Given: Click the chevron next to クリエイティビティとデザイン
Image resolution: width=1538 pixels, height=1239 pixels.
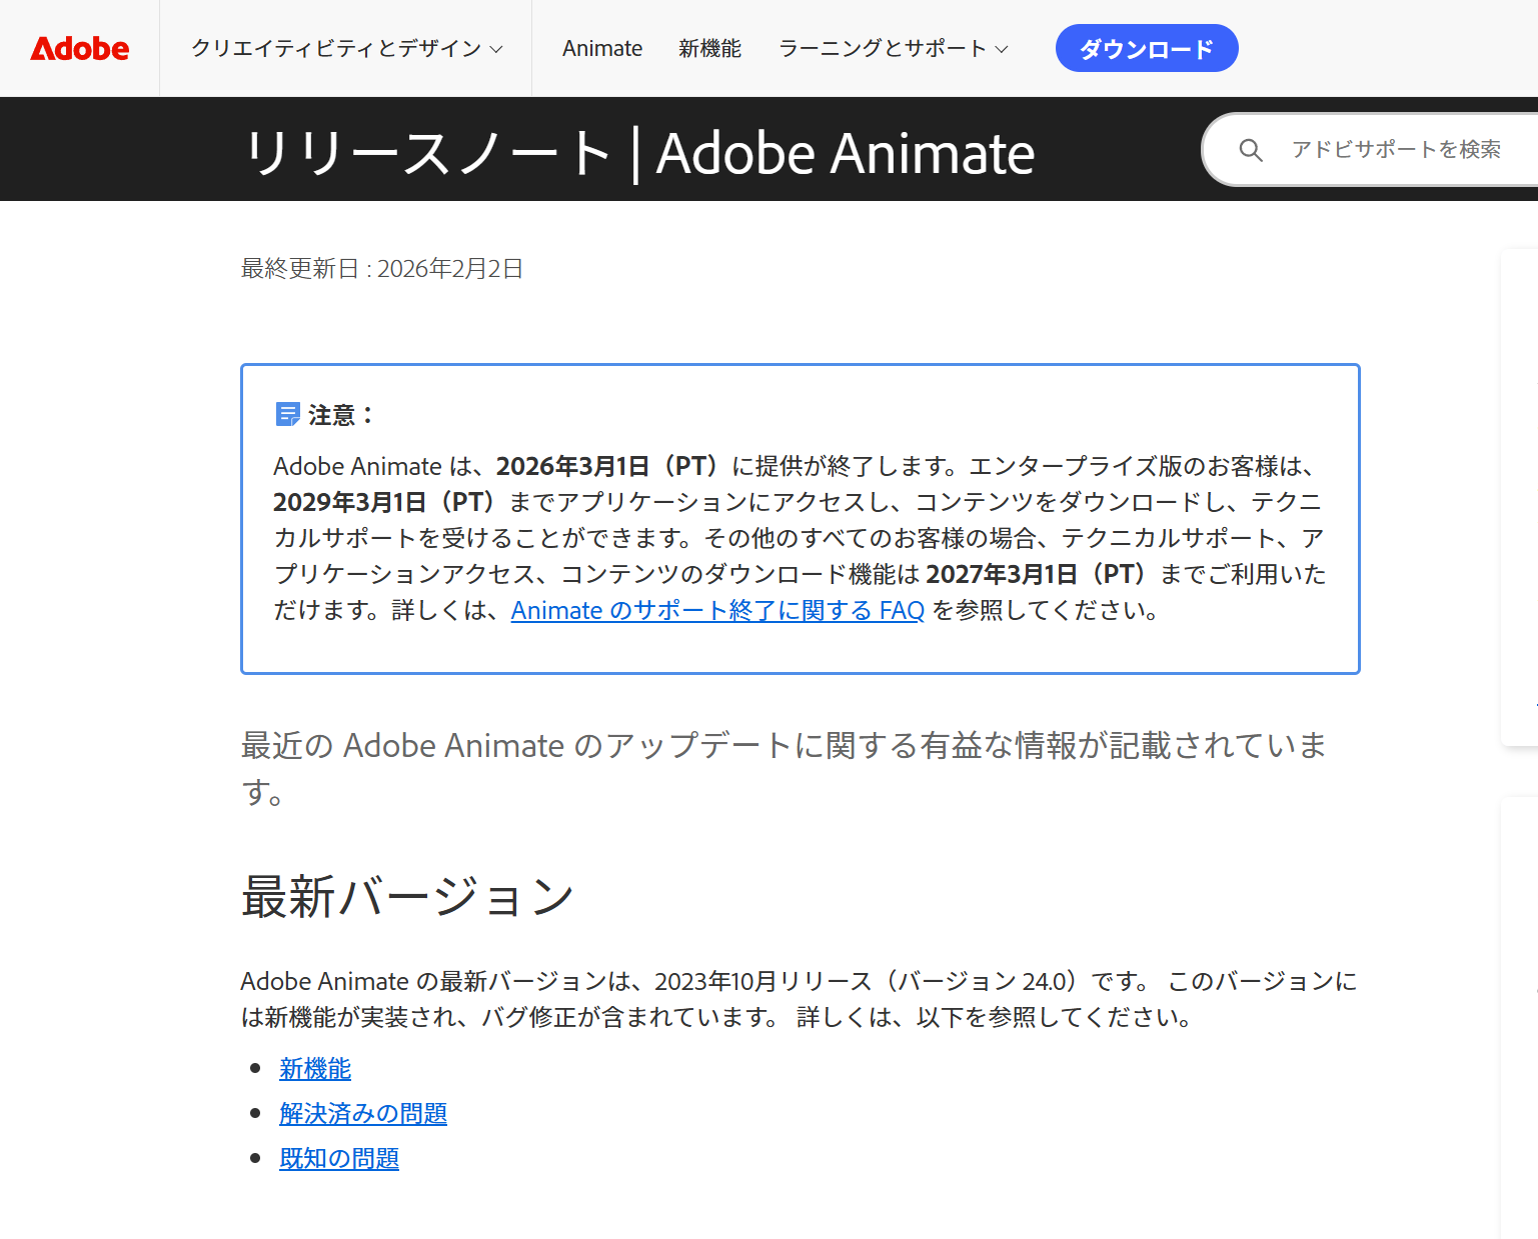Looking at the screenshot, I should (496, 49).
